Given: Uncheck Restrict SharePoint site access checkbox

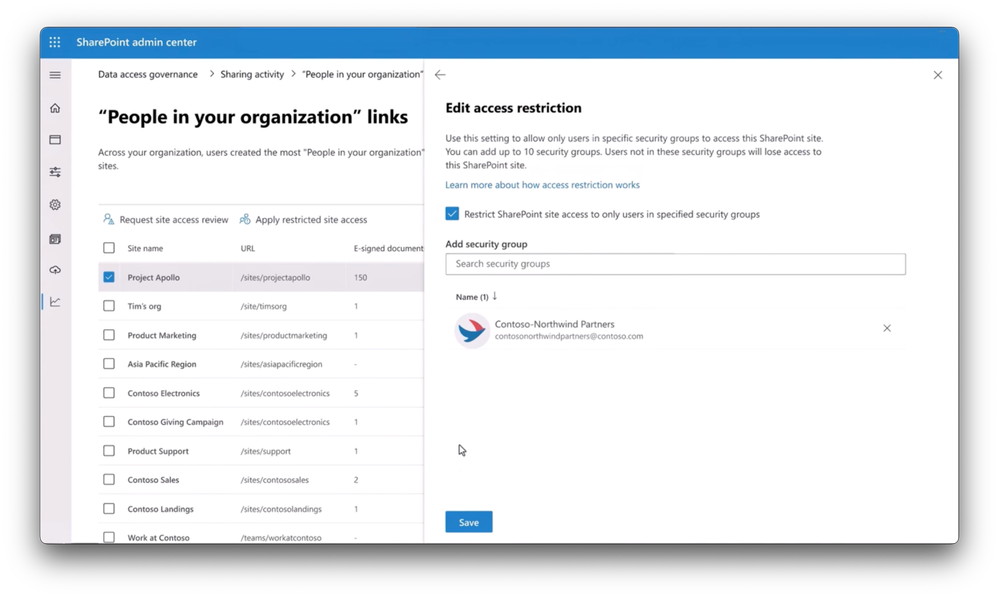Looking at the screenshot, I should (x=452, y=214).
